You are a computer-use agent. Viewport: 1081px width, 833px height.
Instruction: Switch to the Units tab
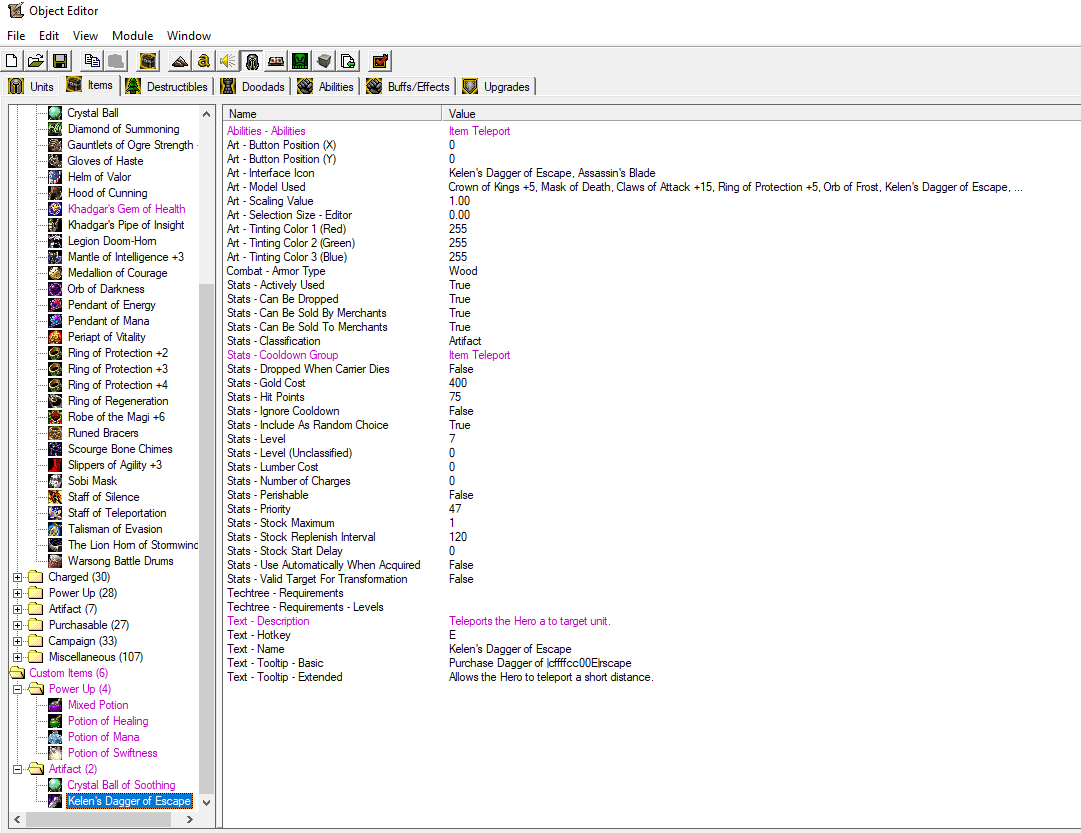pos(32,86)
